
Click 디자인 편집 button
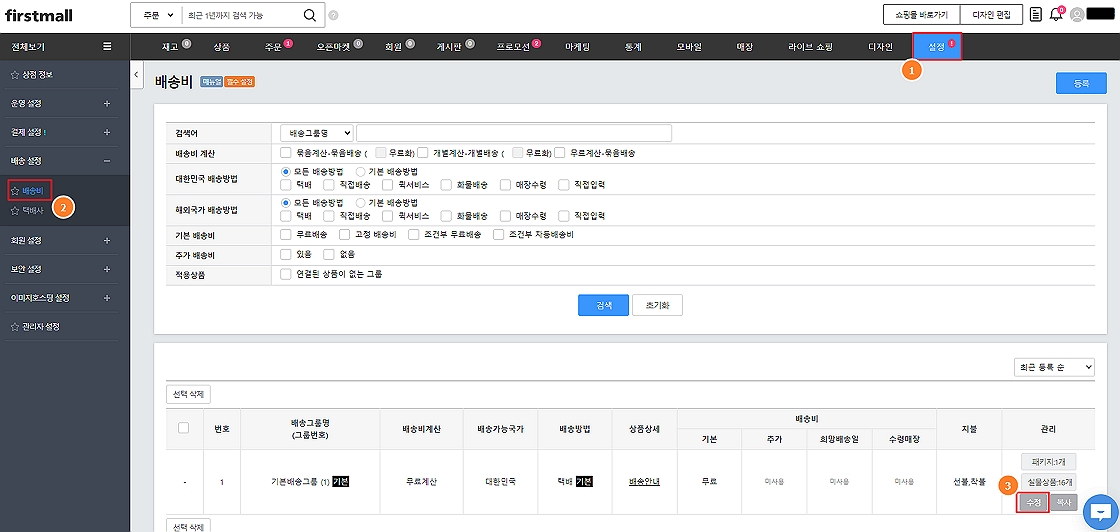tap(991, 14)
